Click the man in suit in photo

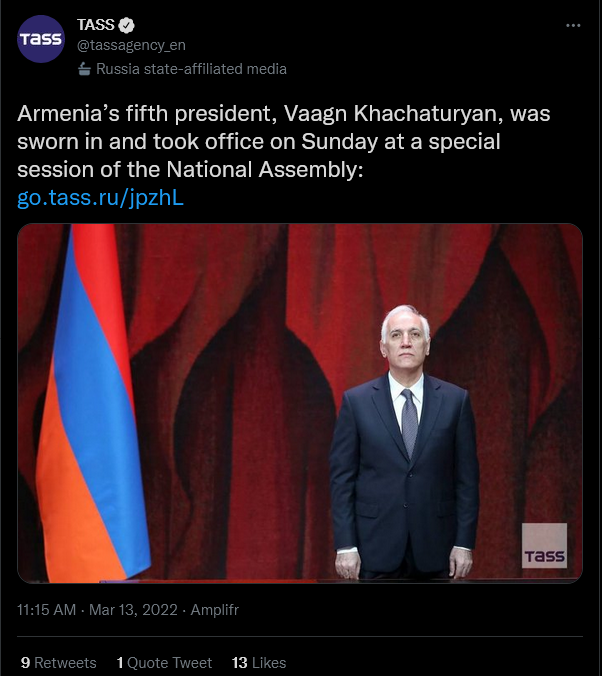pos(405,450)
